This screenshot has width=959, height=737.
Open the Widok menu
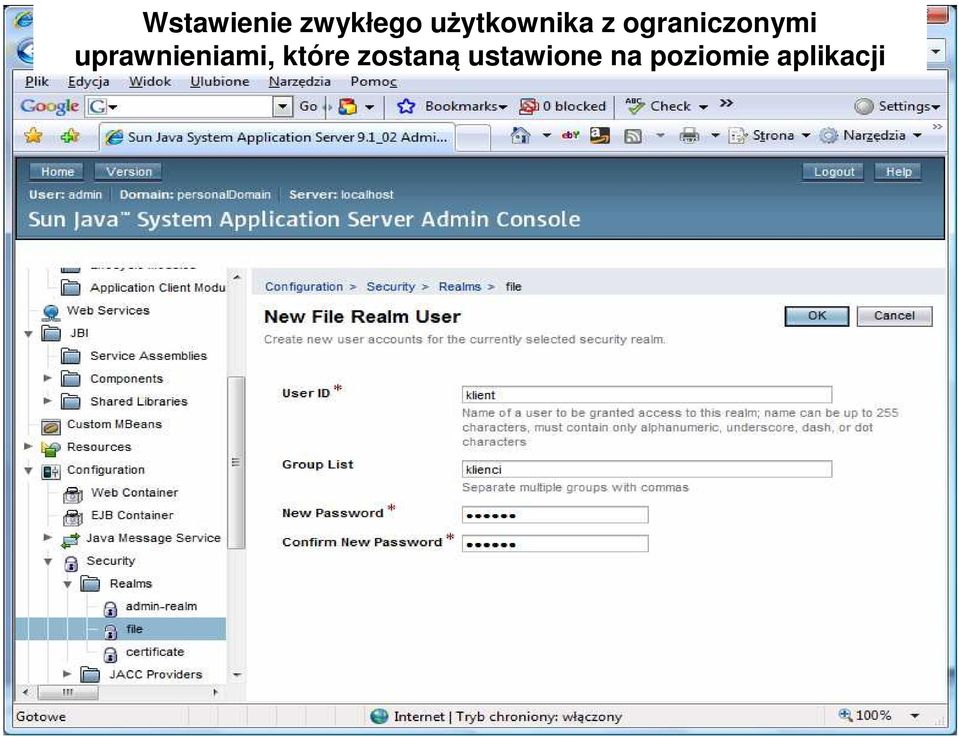[x=150, y=81]
